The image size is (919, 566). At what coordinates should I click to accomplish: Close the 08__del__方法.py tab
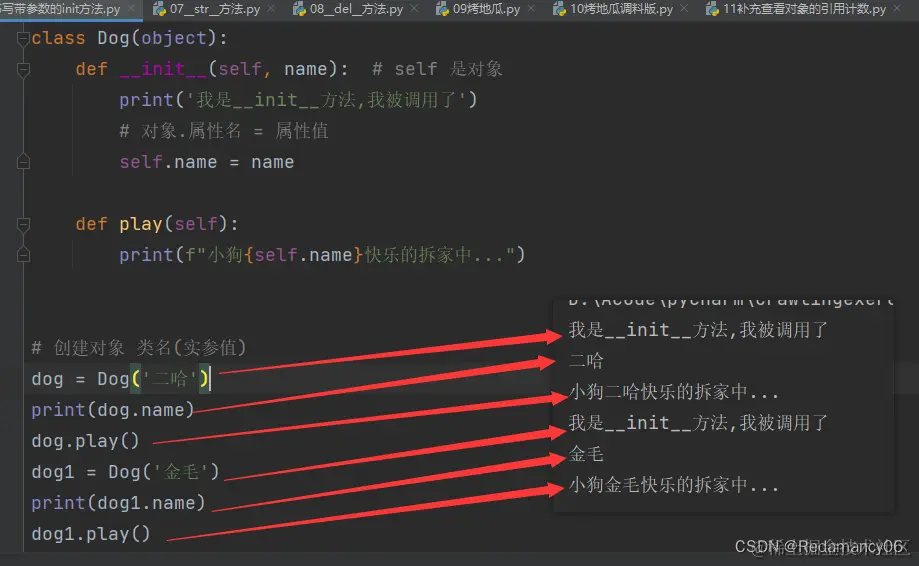(414, 9)
